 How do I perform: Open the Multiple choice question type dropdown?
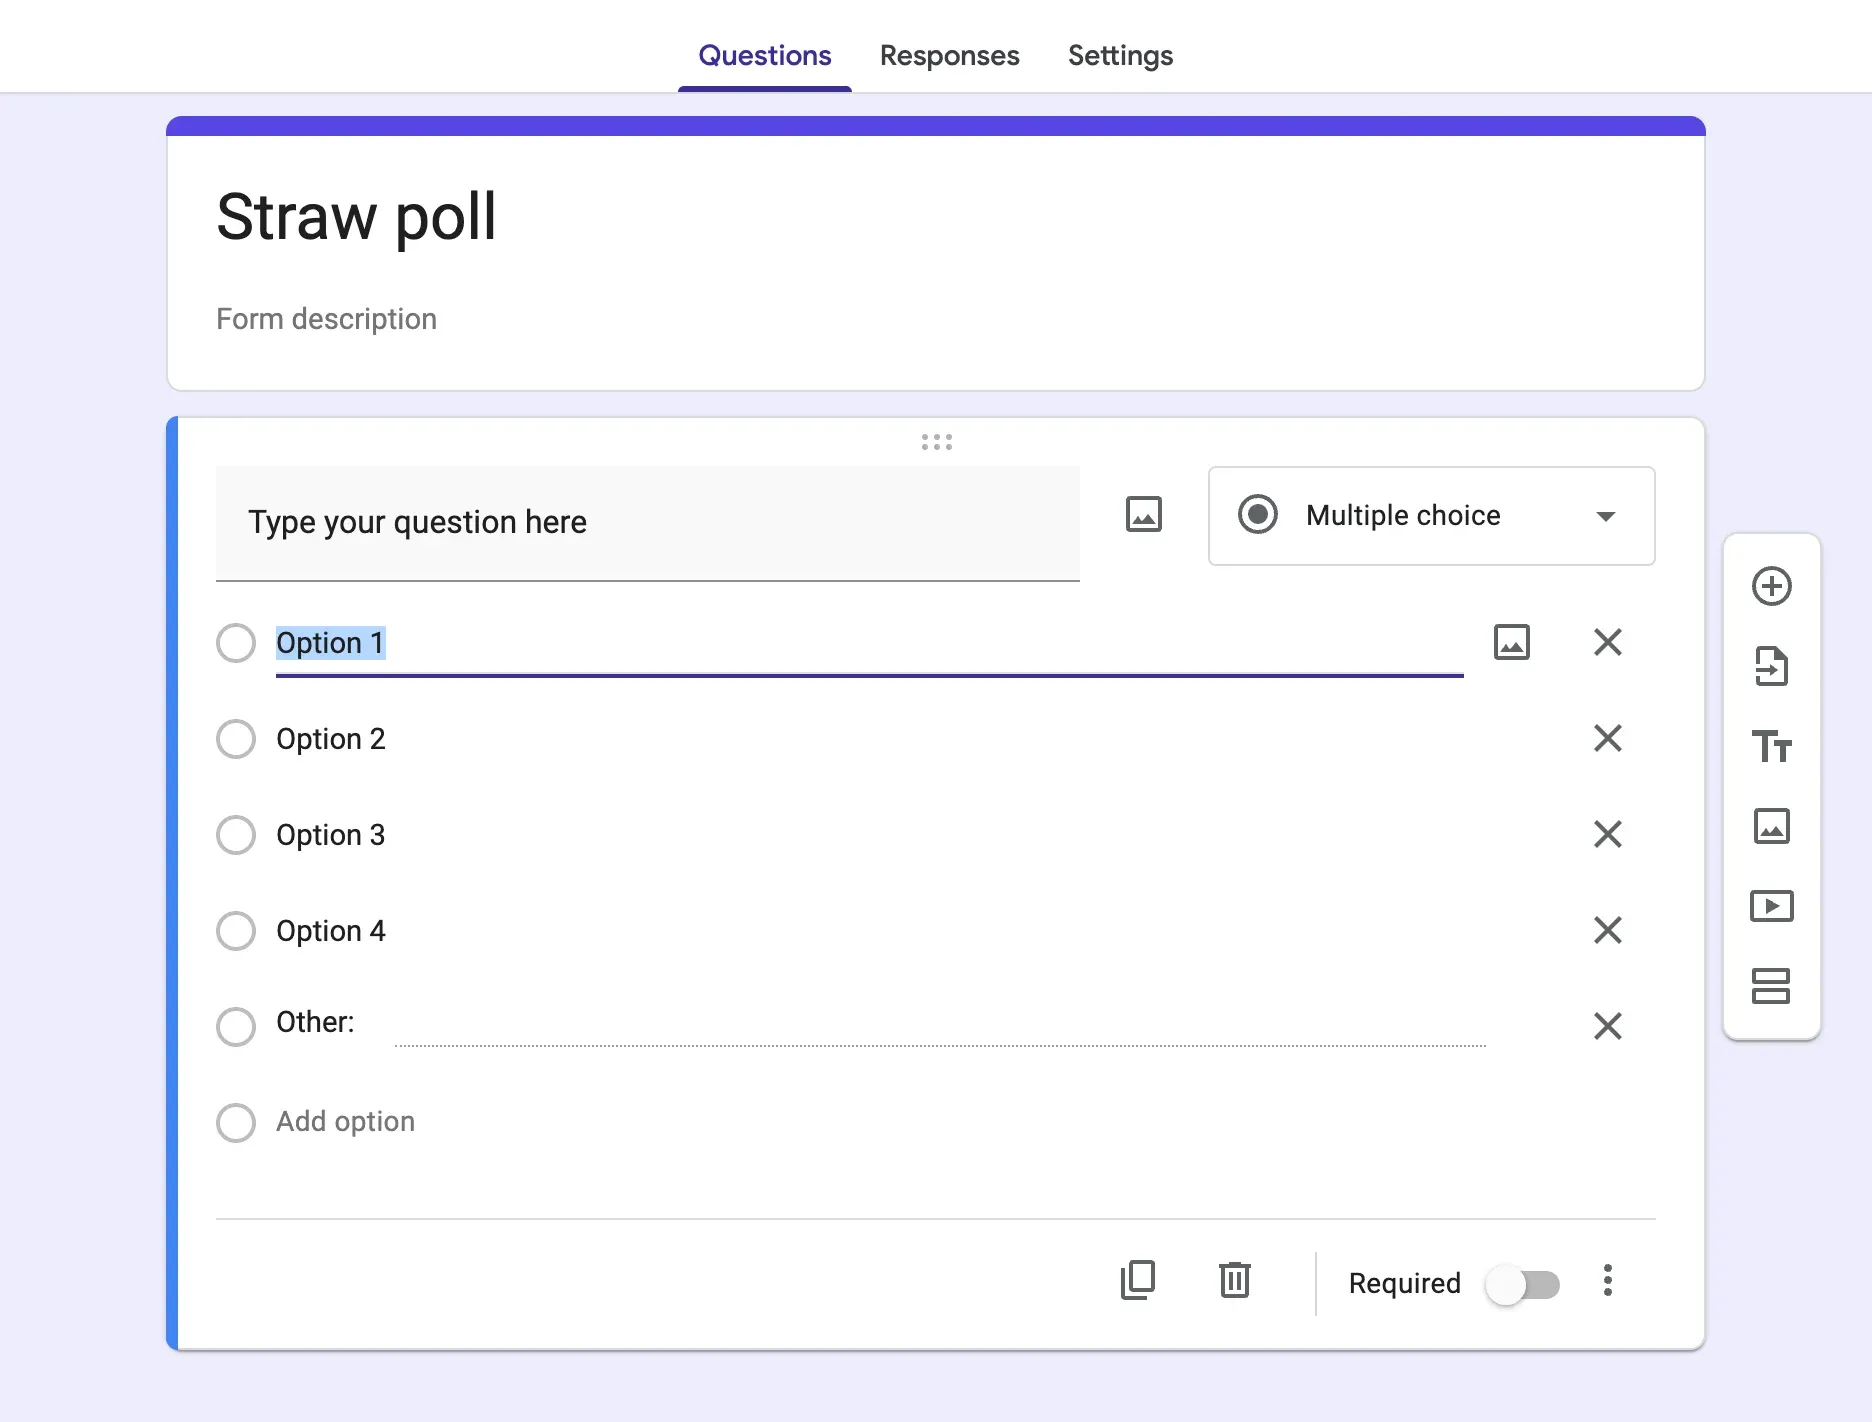[x=1431, y=516]
